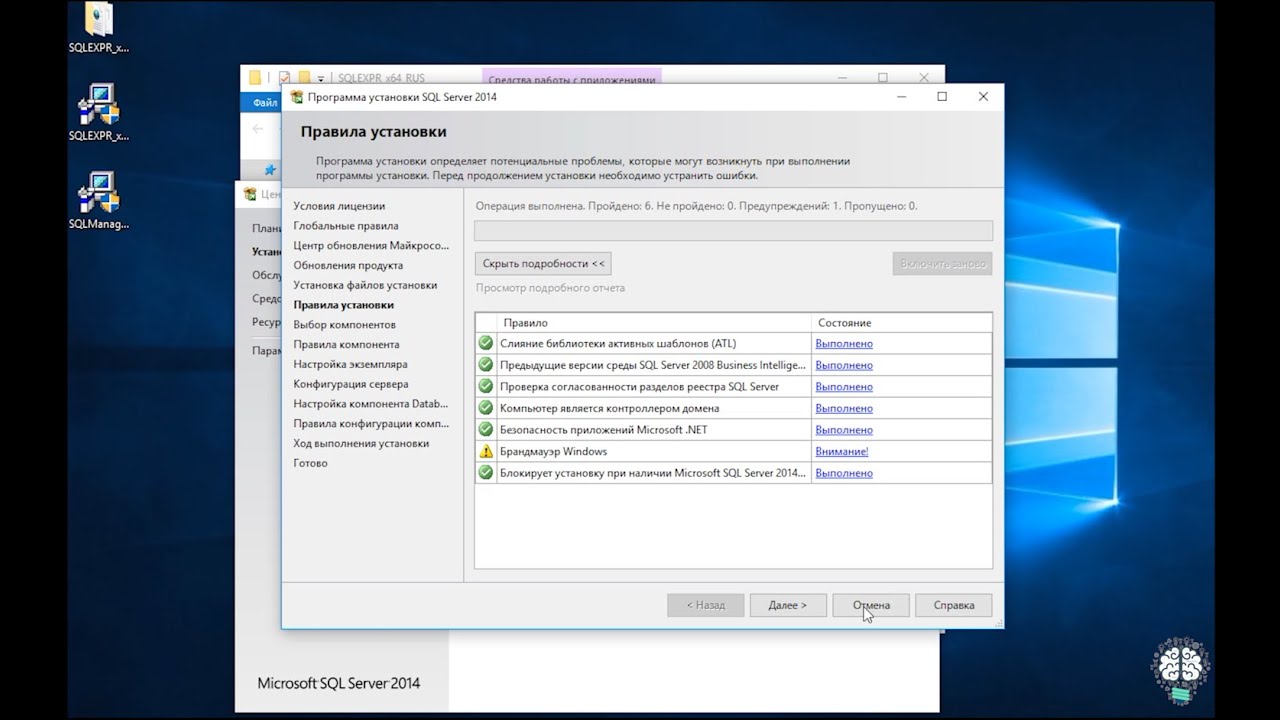Select the Готово step in sidebar
1280x720 pixels.
(x=310, y=463)
